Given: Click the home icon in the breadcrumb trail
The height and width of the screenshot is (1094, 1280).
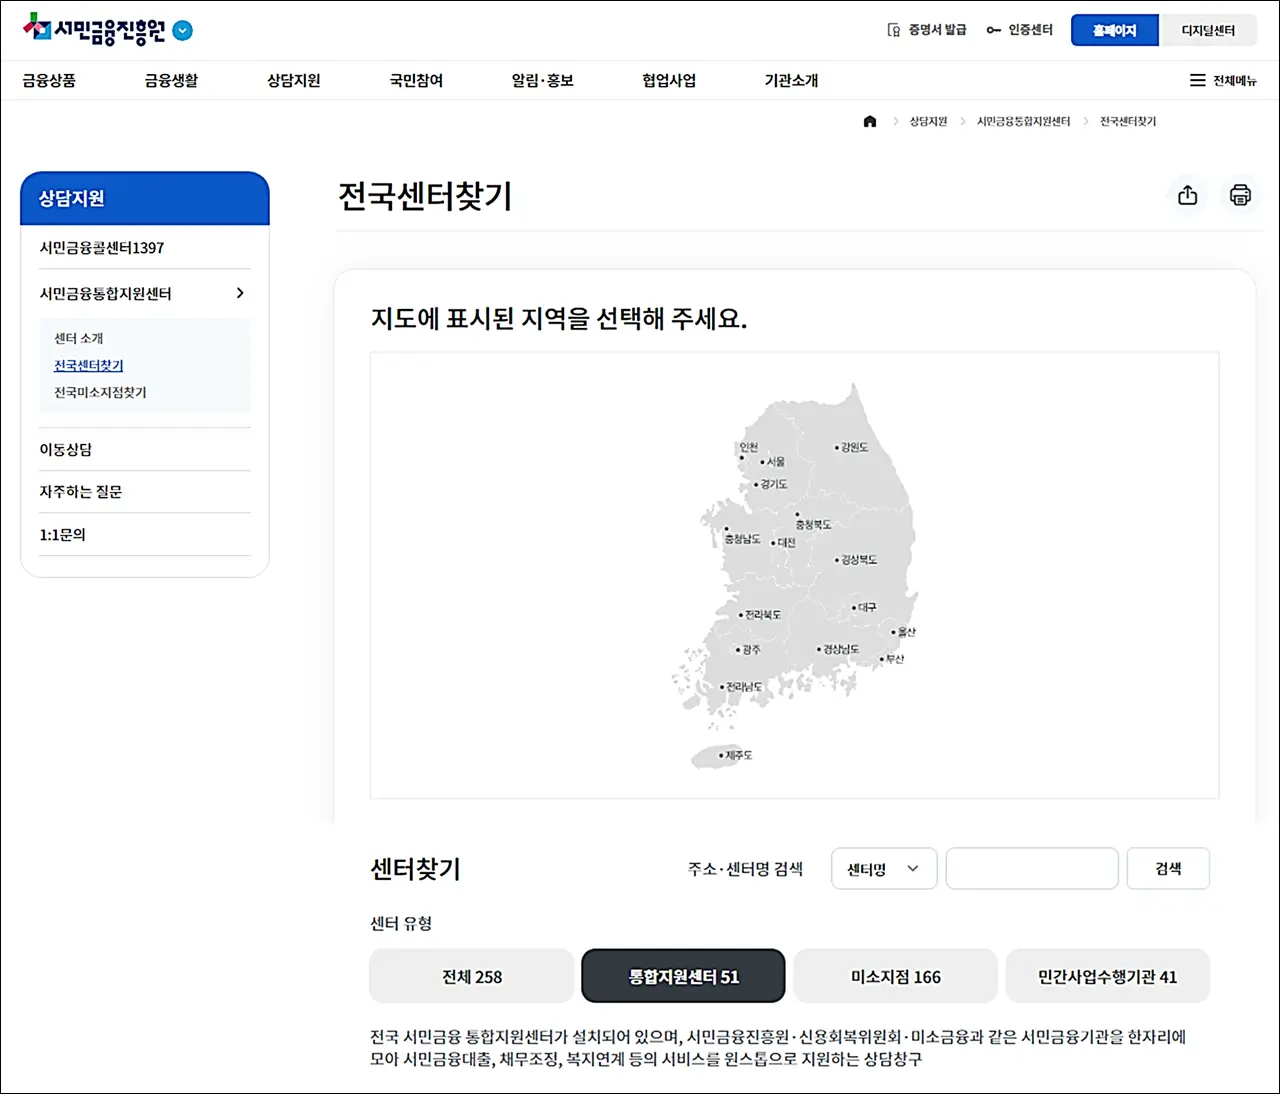Looking at the screenshot, I should 869,121.
